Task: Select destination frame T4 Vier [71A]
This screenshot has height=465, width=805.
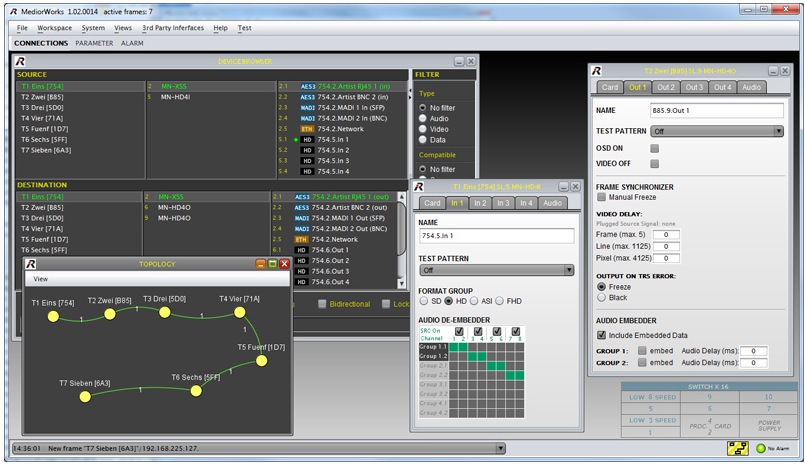Action: pos(42,228)
